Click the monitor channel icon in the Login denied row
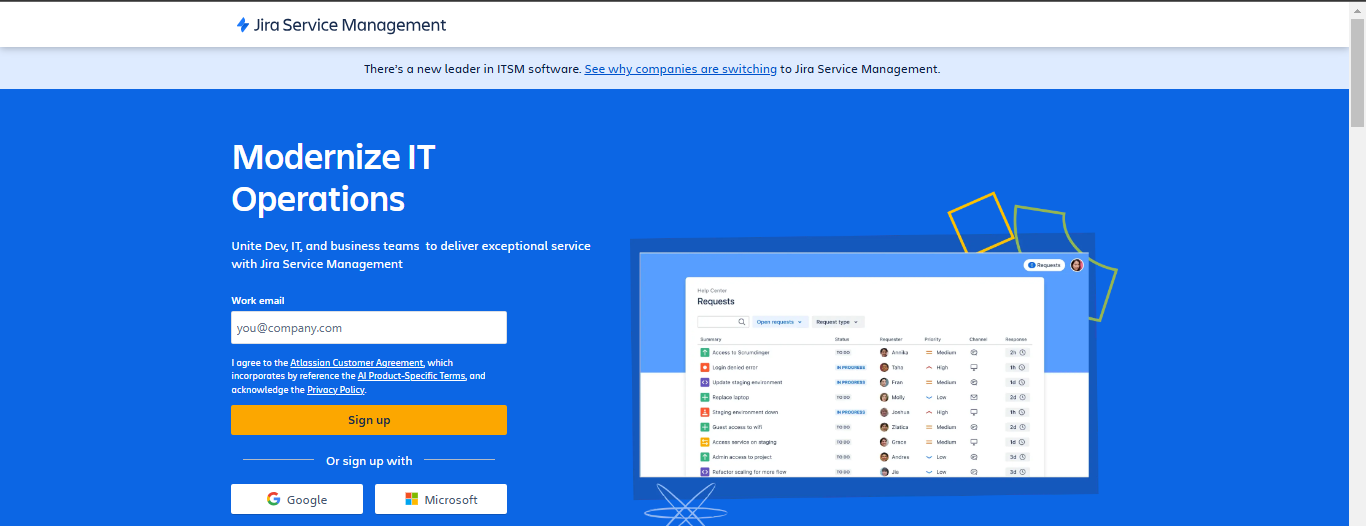The height and width of the screenshot is (526, 1366). 974,367
